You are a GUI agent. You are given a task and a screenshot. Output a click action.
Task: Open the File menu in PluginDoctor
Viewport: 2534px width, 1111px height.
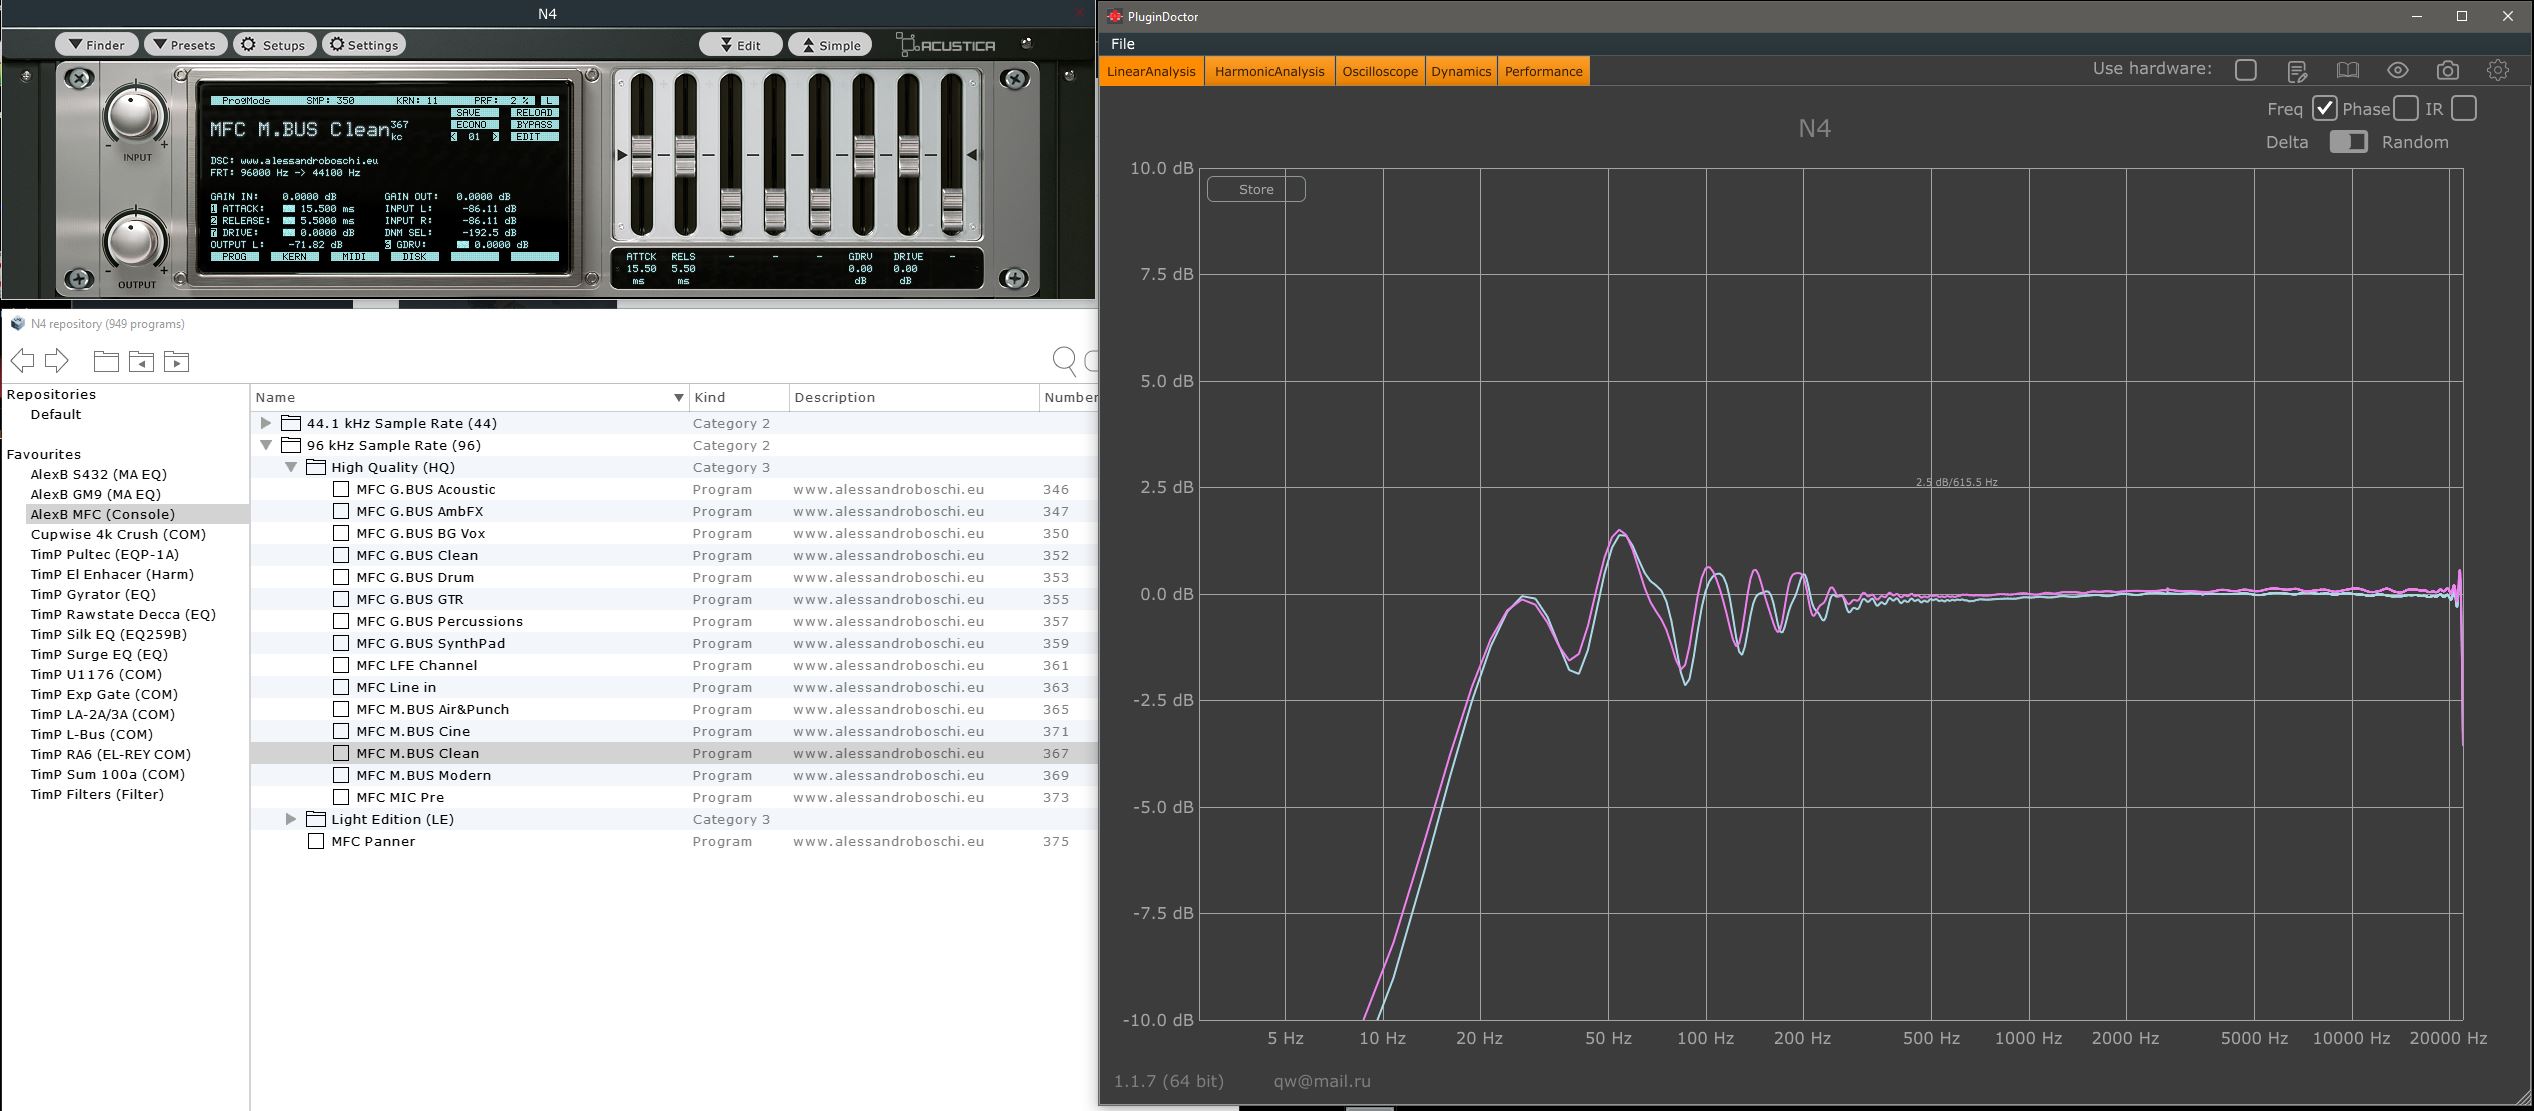pos(1122,44)
